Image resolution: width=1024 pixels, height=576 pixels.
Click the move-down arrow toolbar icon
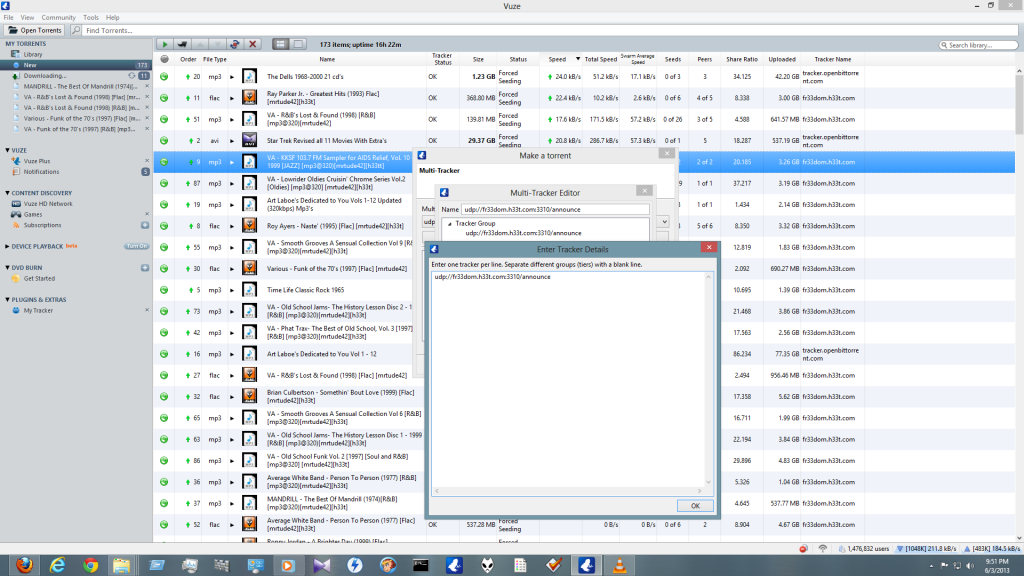[x=217, y=44]
